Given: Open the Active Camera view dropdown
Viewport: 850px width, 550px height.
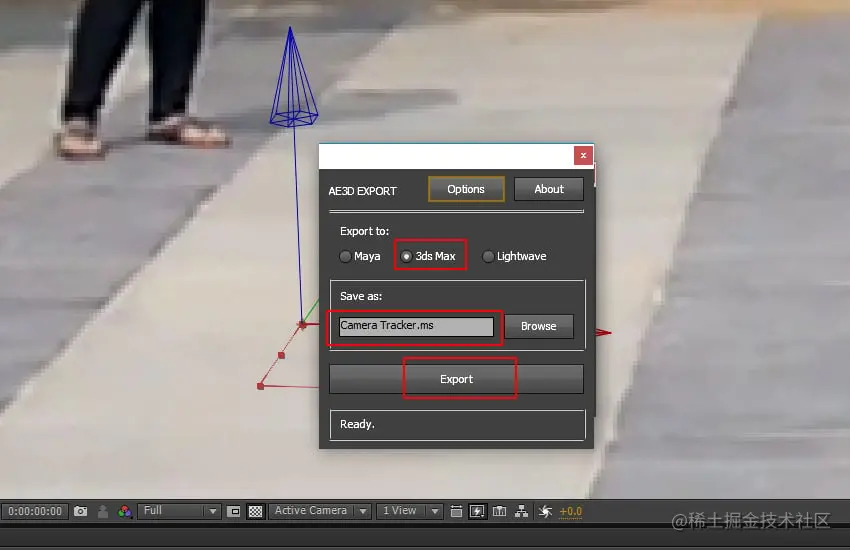Looking at the screenshot, I should pos(320,511).
